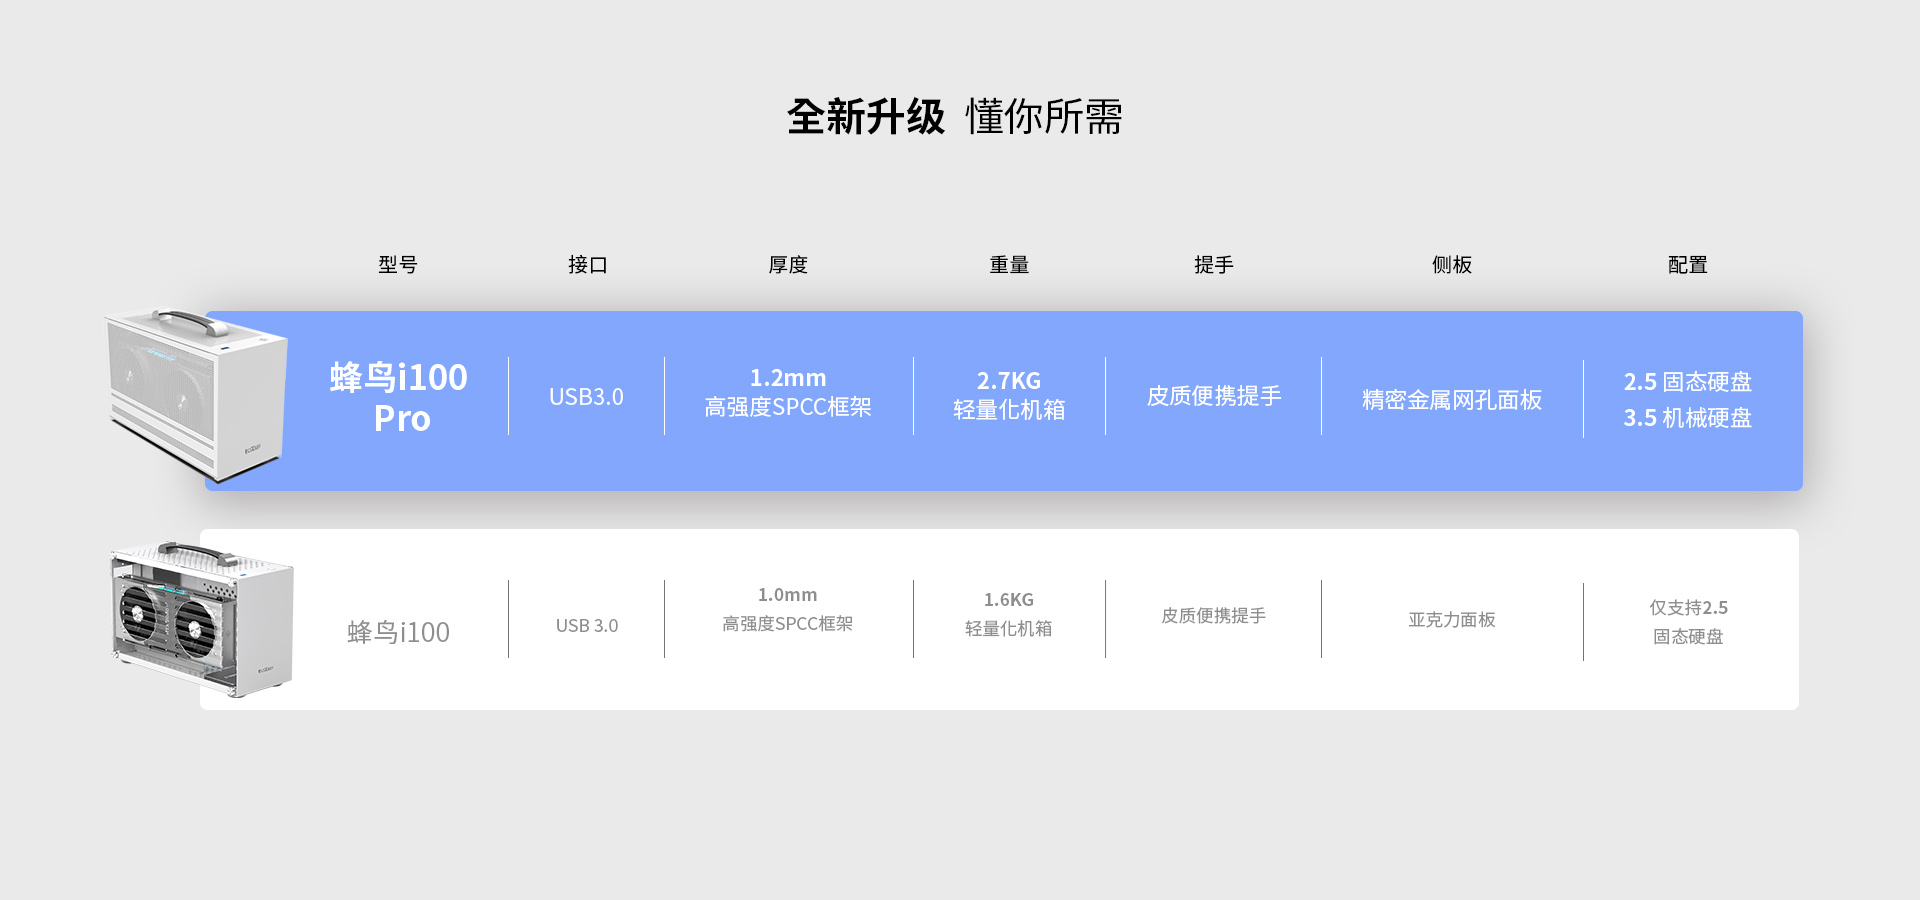Click 仅支持2.5 固态硬盘 cell

point(1688,622)
